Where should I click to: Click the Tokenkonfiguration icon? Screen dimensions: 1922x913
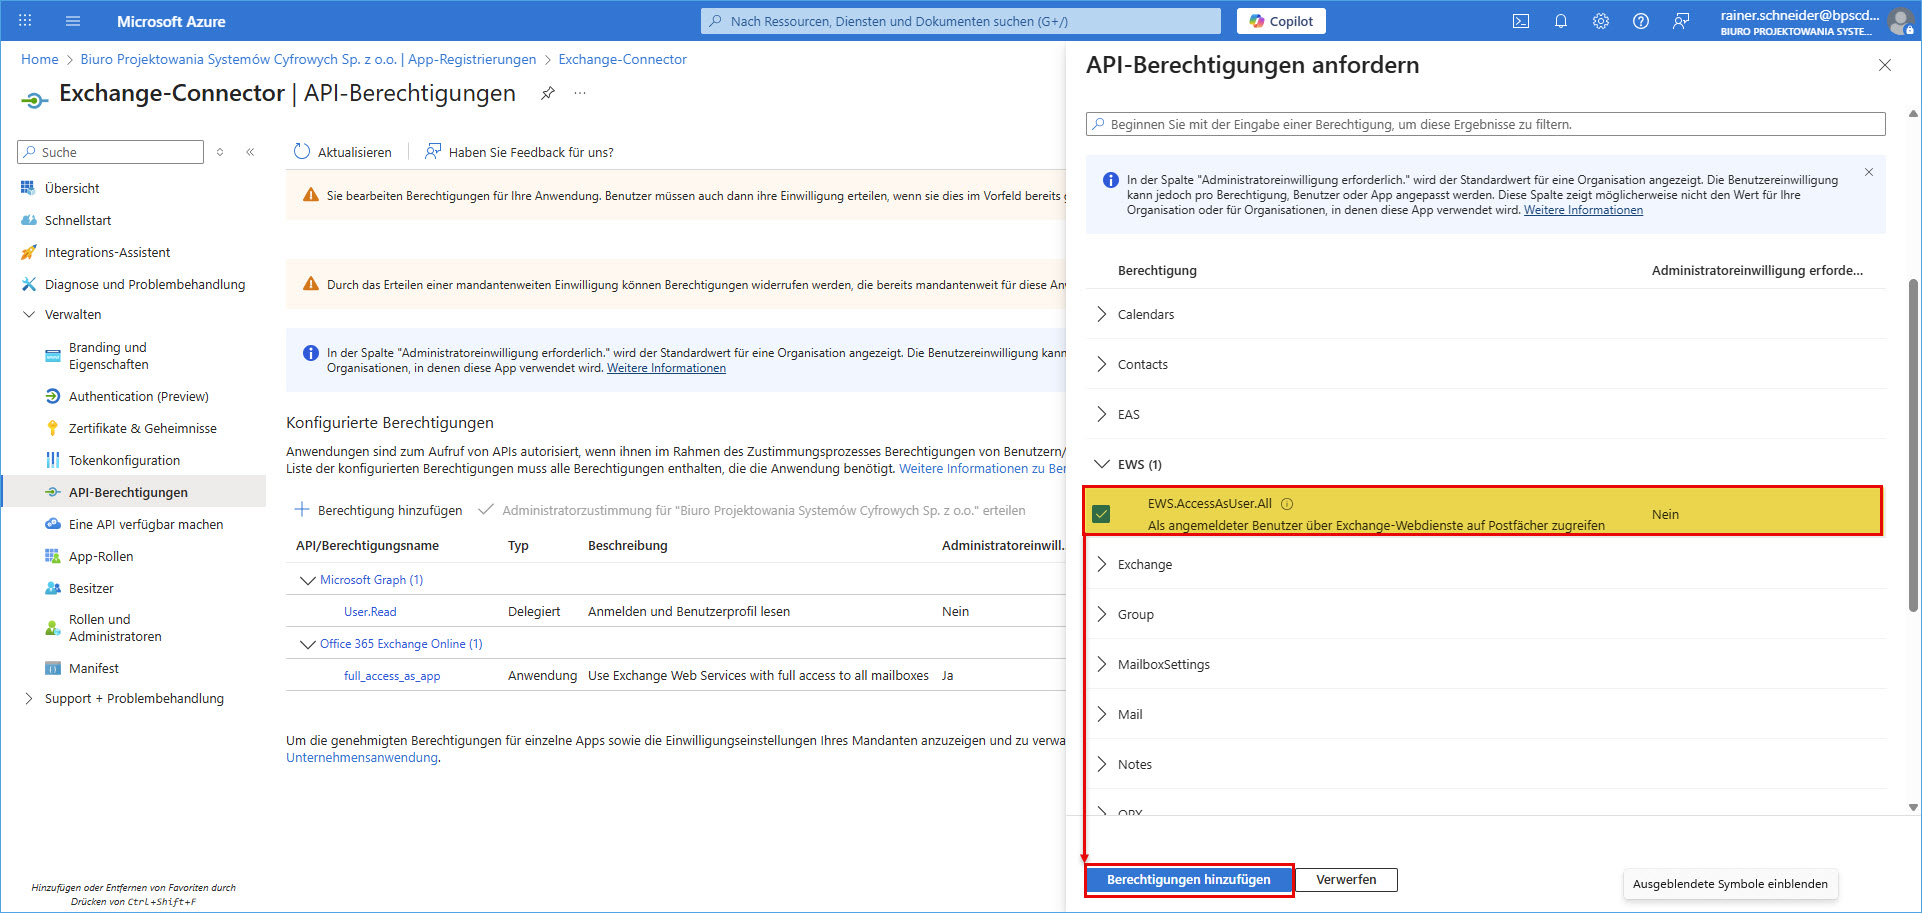click(53, 460)
